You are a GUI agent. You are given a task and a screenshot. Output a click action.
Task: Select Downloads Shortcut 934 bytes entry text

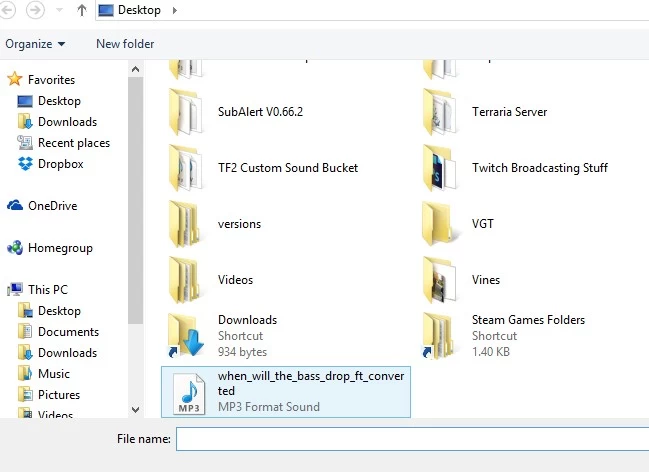point(248,336)
